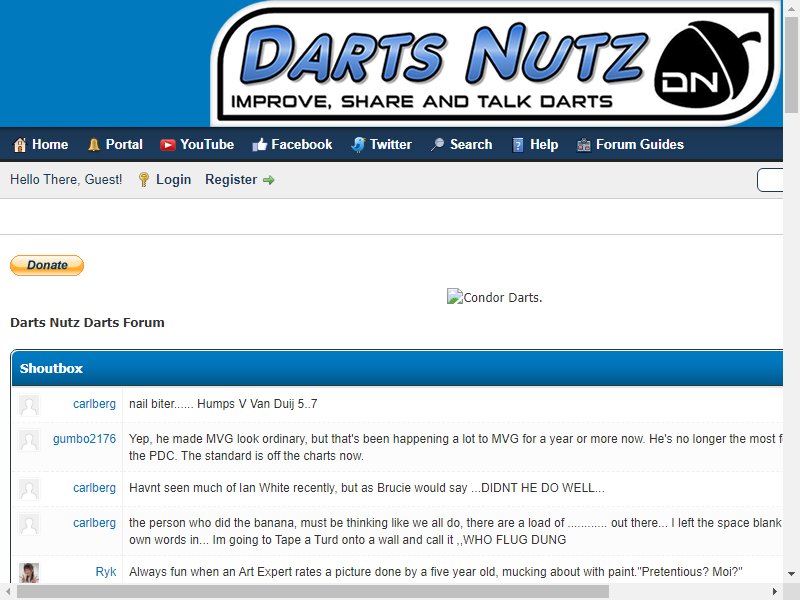Open Help in the navigation bar

(535, 145)
